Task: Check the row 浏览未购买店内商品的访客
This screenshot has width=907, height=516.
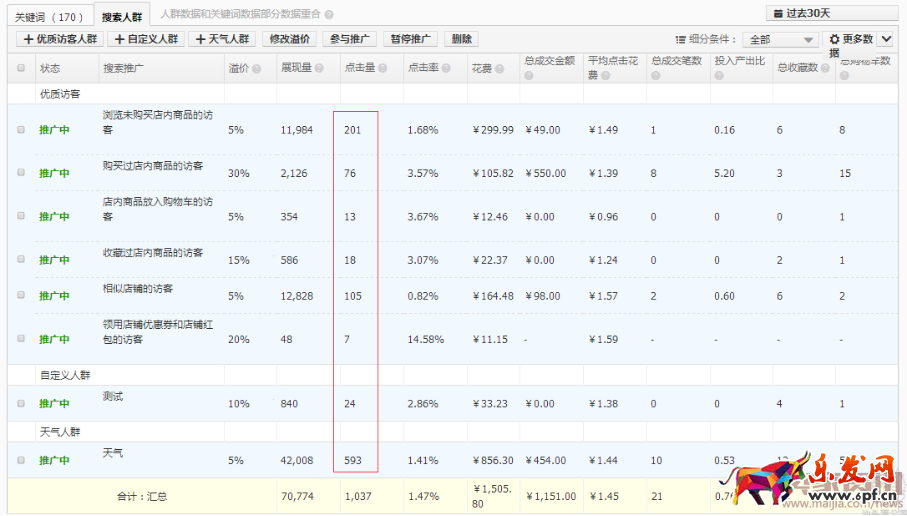Action: (21, 130)
